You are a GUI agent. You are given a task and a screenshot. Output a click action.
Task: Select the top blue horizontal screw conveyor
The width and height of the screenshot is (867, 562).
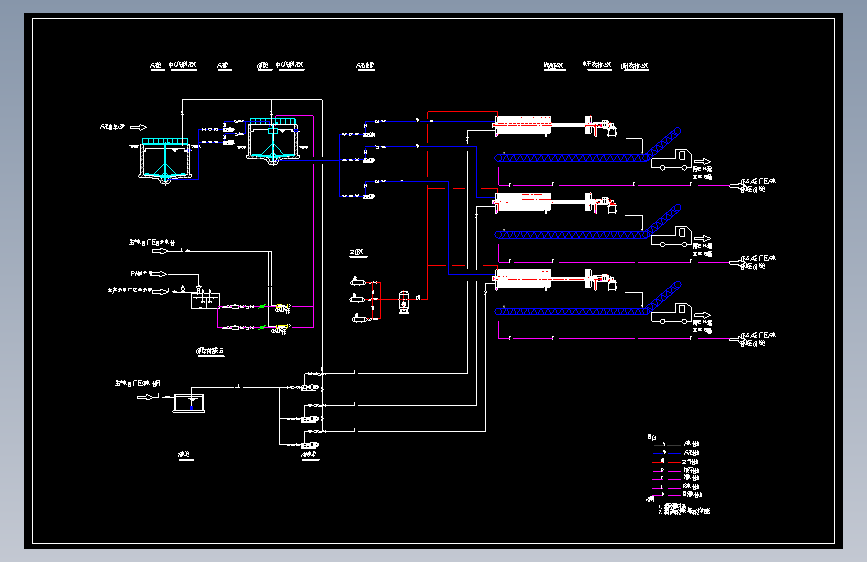coord(572,158)
